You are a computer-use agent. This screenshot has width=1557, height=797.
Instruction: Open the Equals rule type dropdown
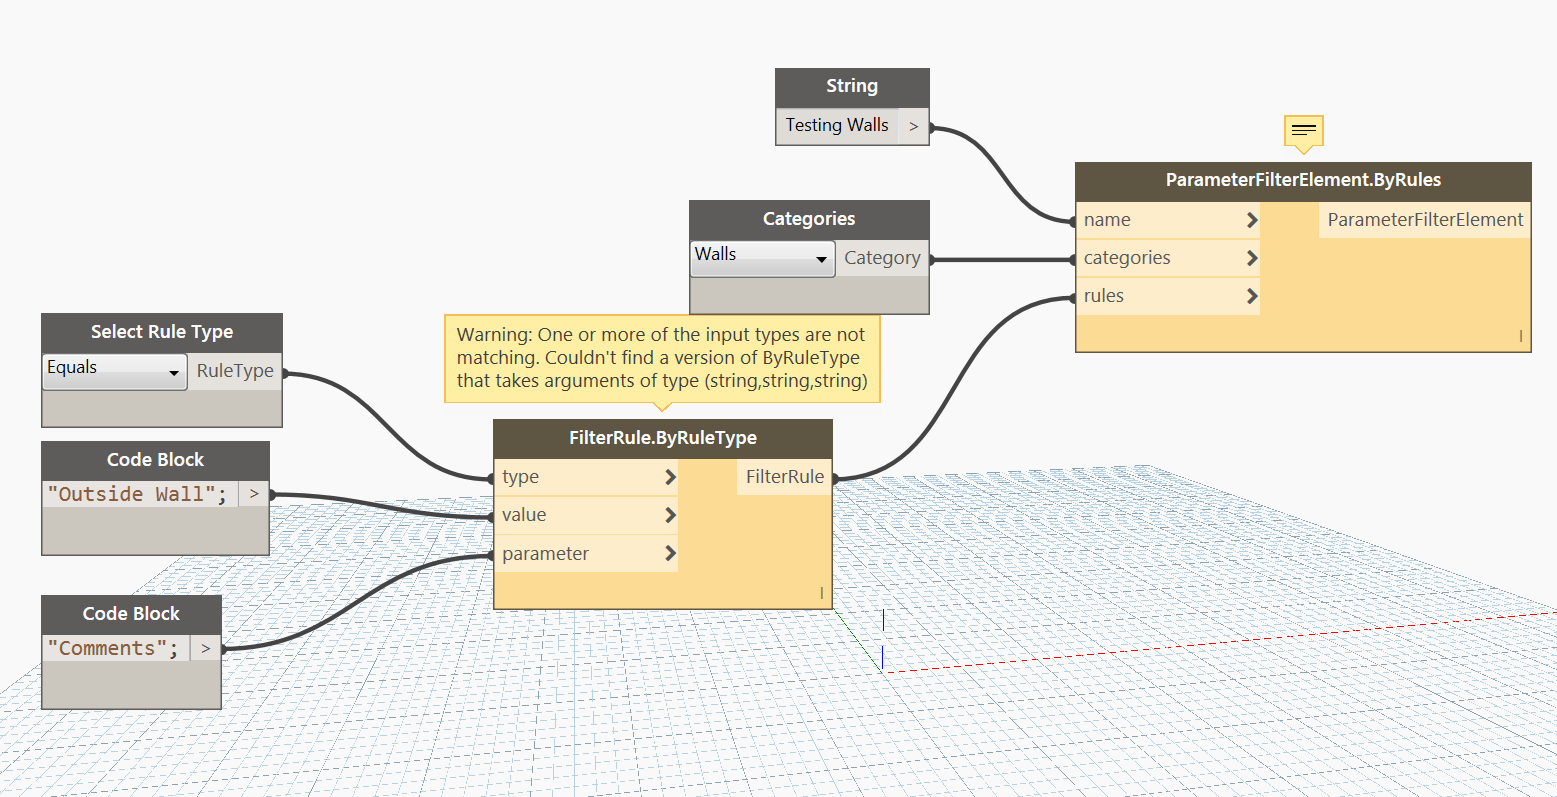(114, 371)
